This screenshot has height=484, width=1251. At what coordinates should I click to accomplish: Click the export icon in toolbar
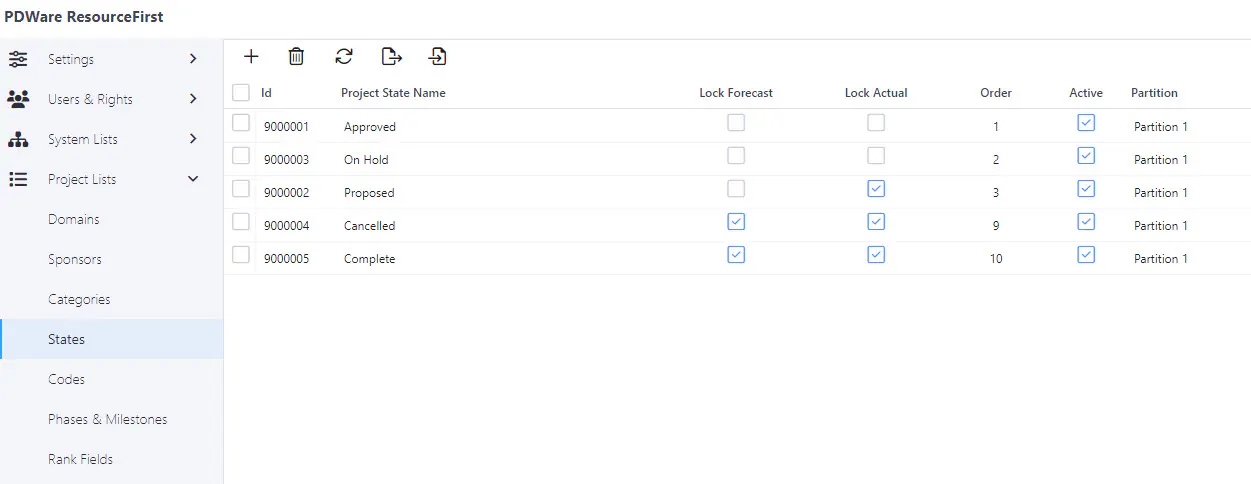pyautogui.click(x=391, y=57)
